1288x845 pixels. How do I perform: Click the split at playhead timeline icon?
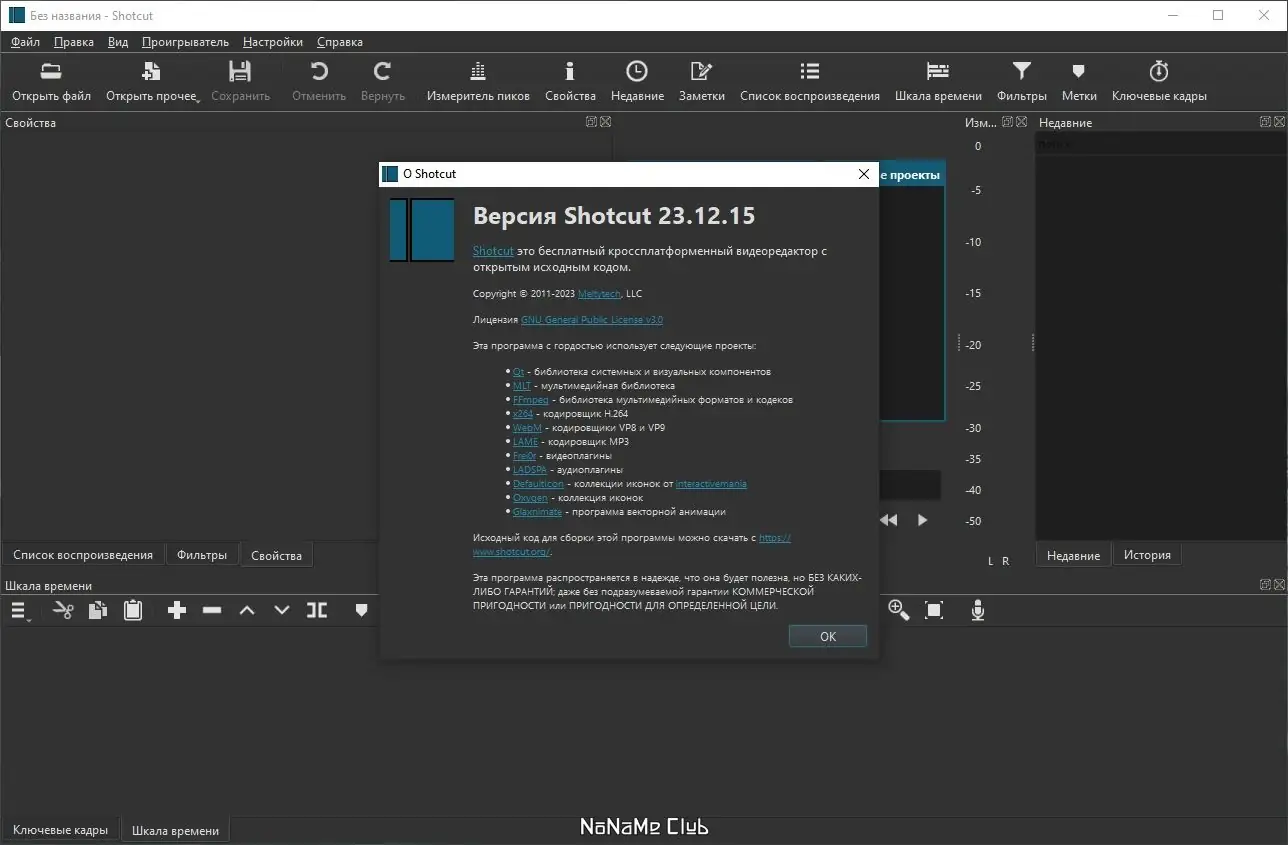[x=317, y=610]
